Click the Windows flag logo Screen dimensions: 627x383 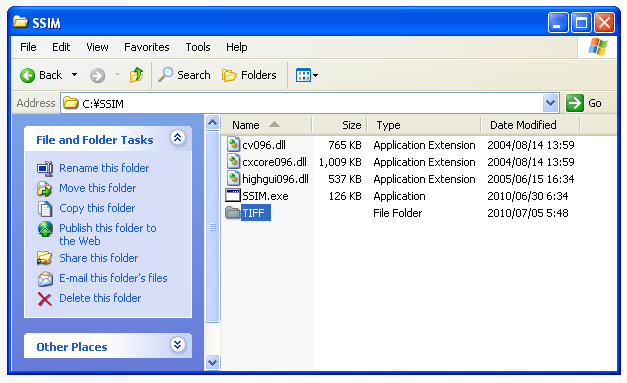[x=598, y=47]
